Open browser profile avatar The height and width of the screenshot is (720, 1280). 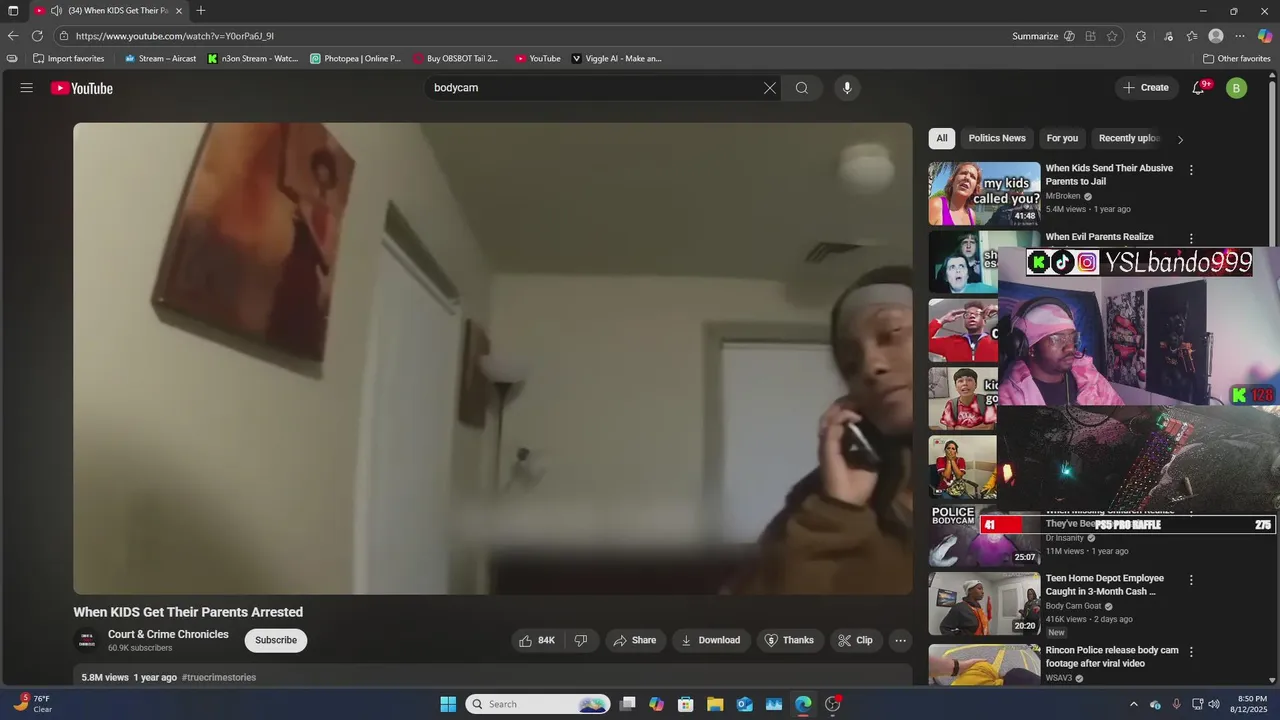click(1216, 36)
